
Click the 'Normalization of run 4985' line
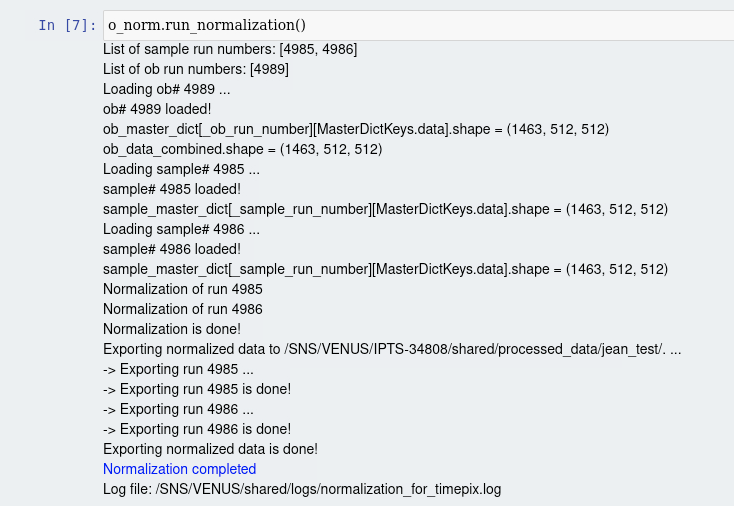(x=183, y=289)
